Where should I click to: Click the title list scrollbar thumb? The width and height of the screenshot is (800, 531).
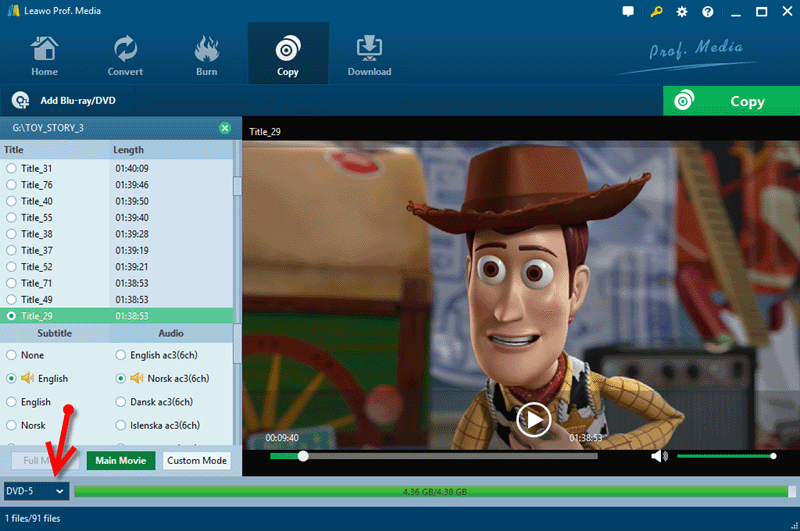(x=237, y=186)
